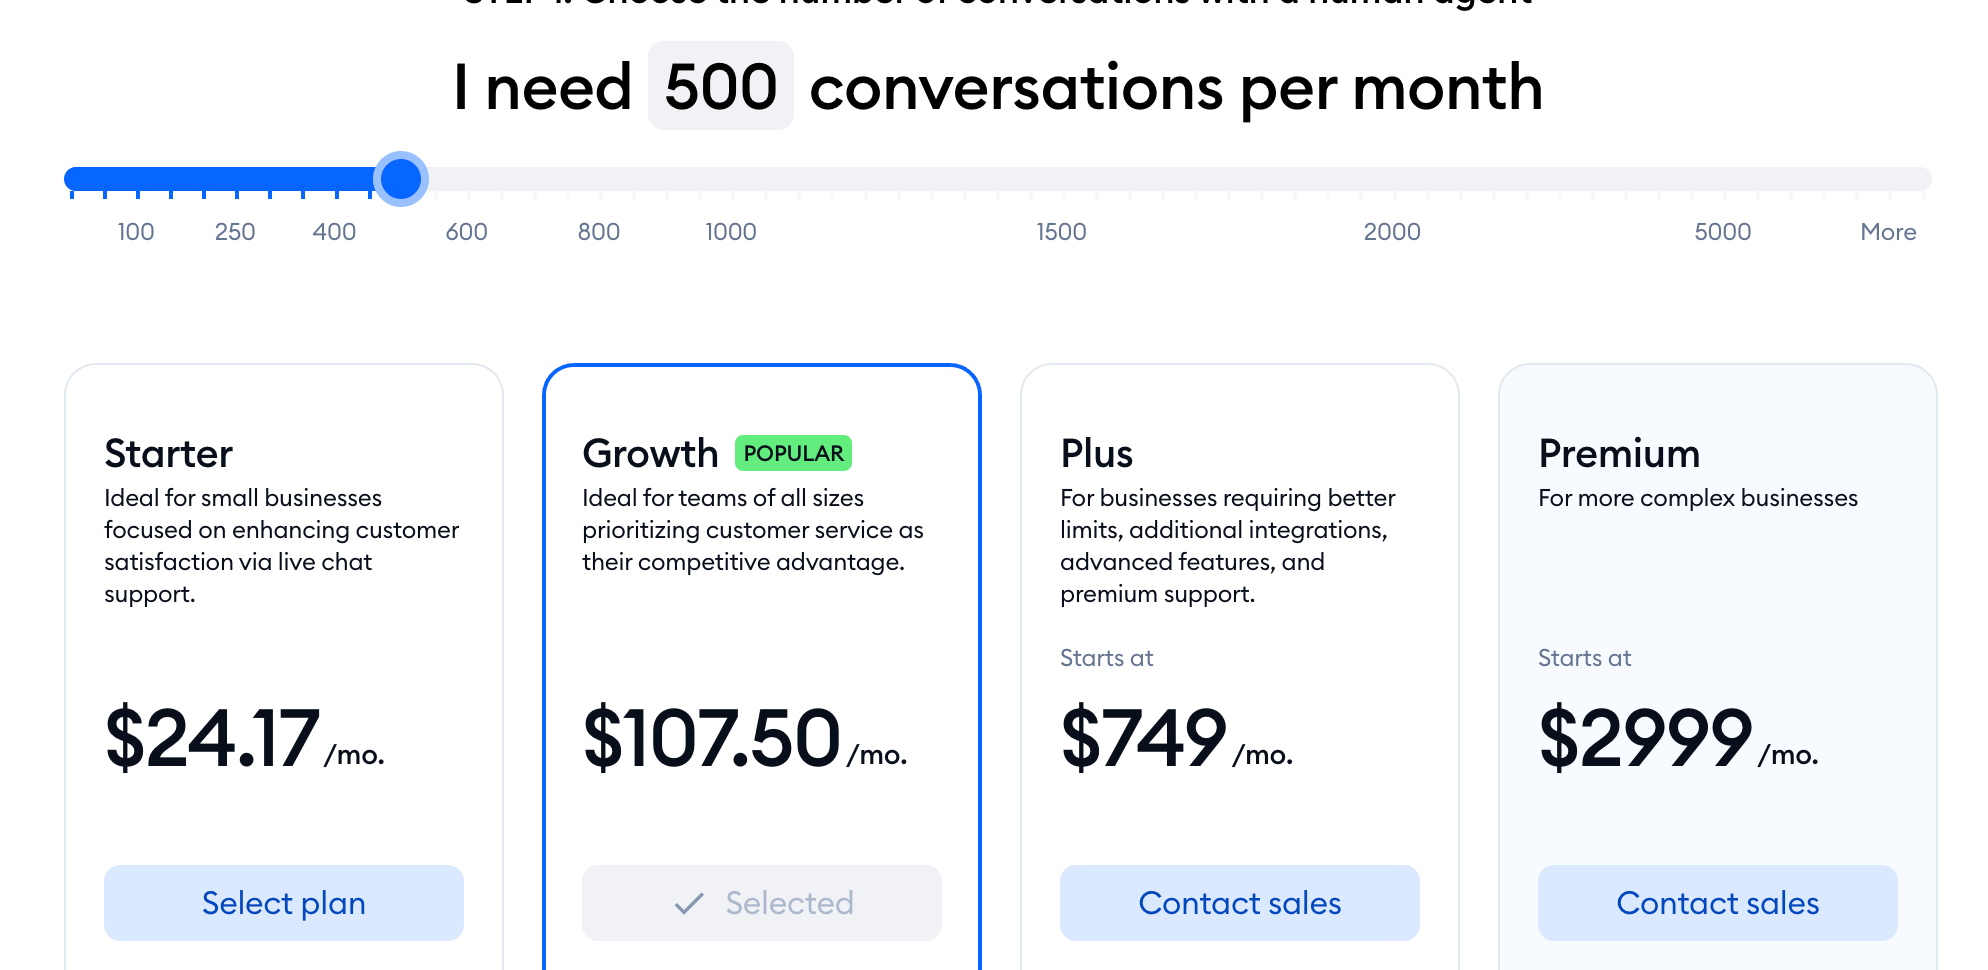1988x970 pixels.
Task: Set slider to the 5000 label
Action: [1722, 232]
